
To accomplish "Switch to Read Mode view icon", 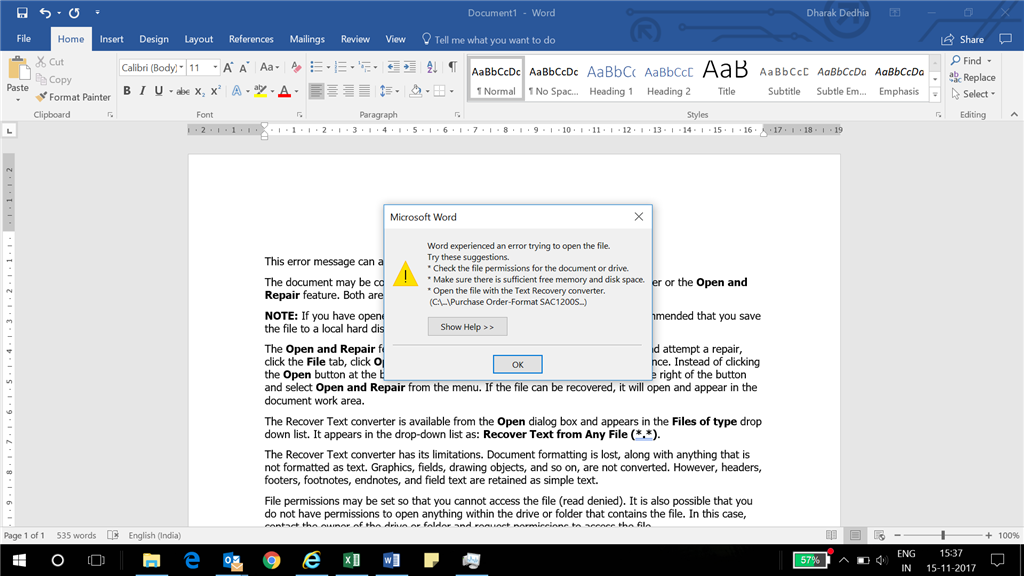I will pyautogui.click(x=831, y=536).
